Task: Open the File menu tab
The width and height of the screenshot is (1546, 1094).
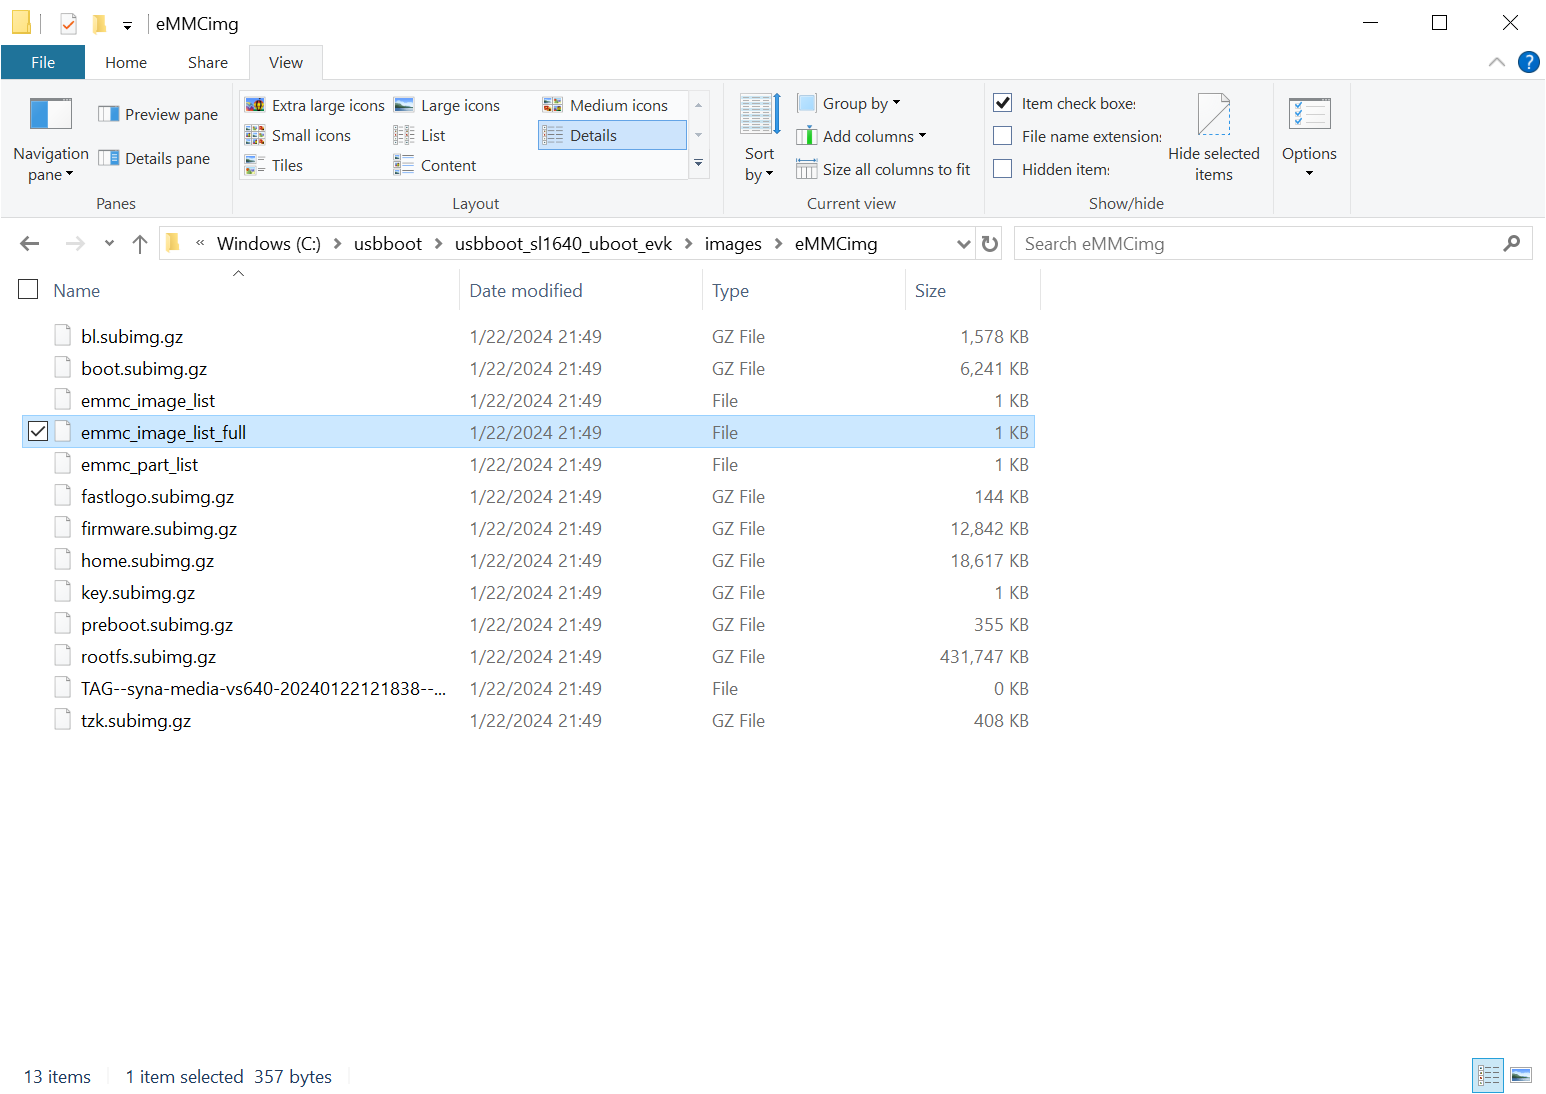Action: click(43, 62)
